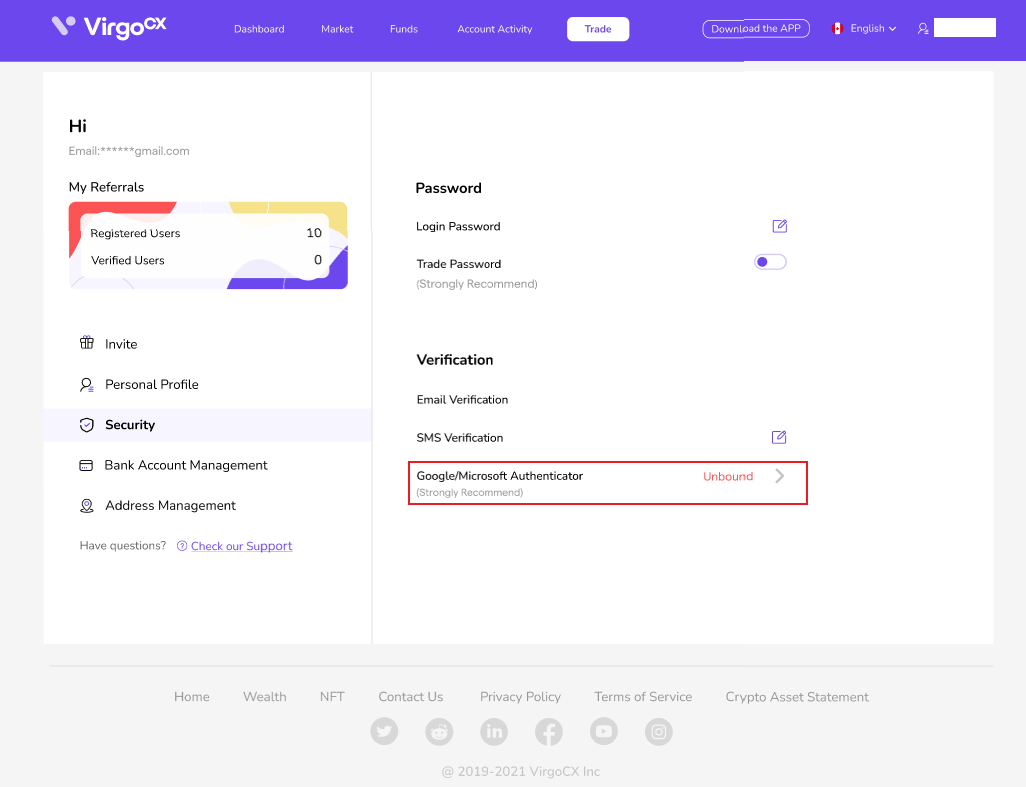This screenshot has height=787, width=1026.
Task: Open VirgoCX Instagram page icon
Action: click(658, 732)
